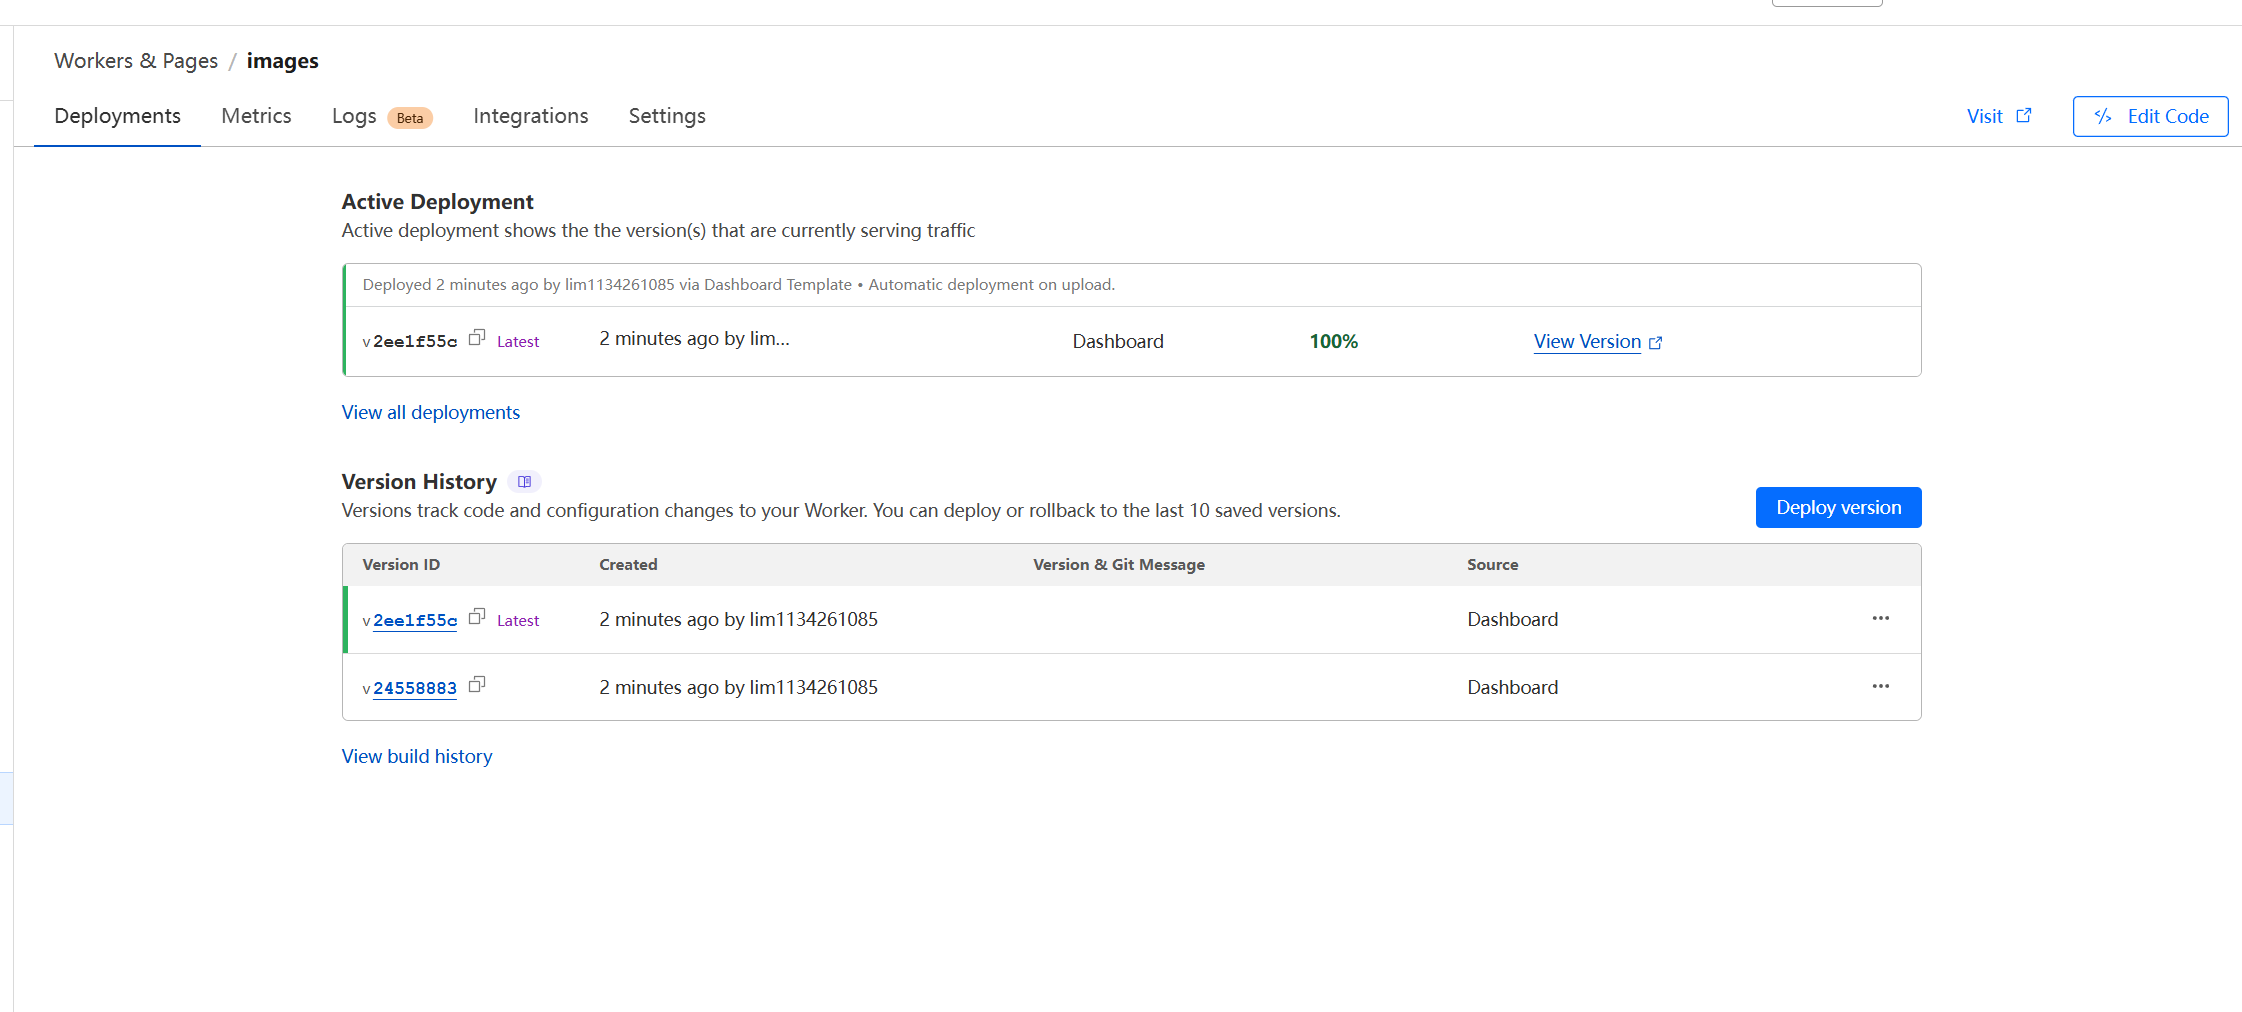Click the Visit external link

point(1998,116)
